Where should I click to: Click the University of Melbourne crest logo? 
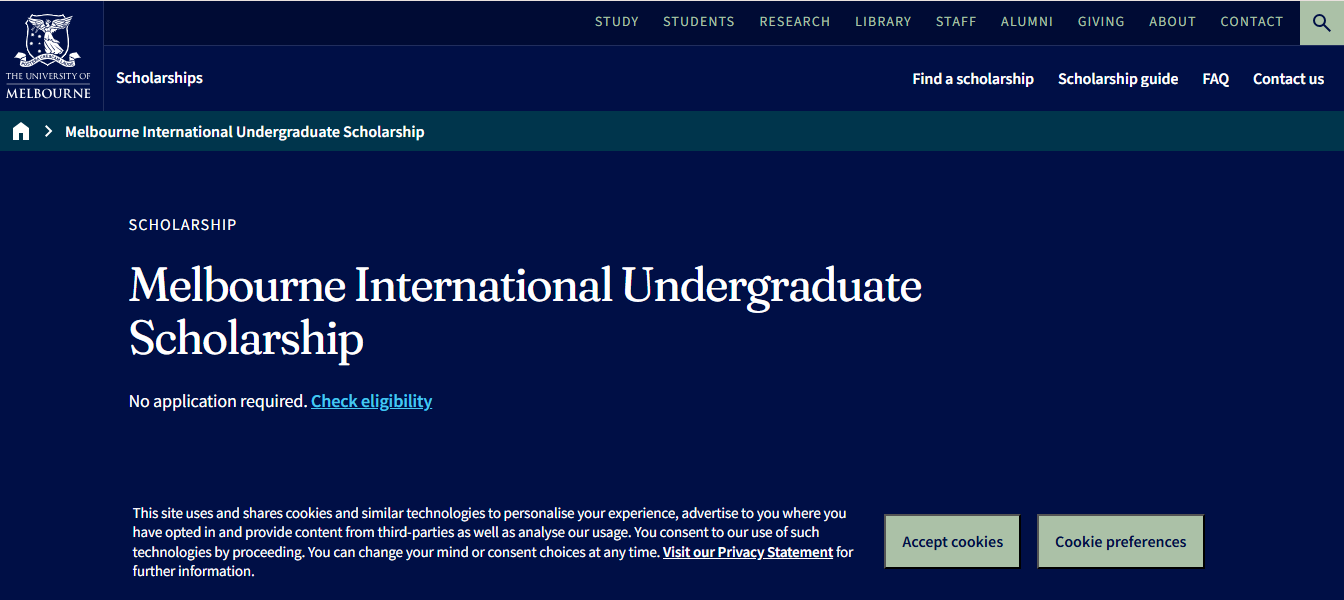(x=50, y=54)
